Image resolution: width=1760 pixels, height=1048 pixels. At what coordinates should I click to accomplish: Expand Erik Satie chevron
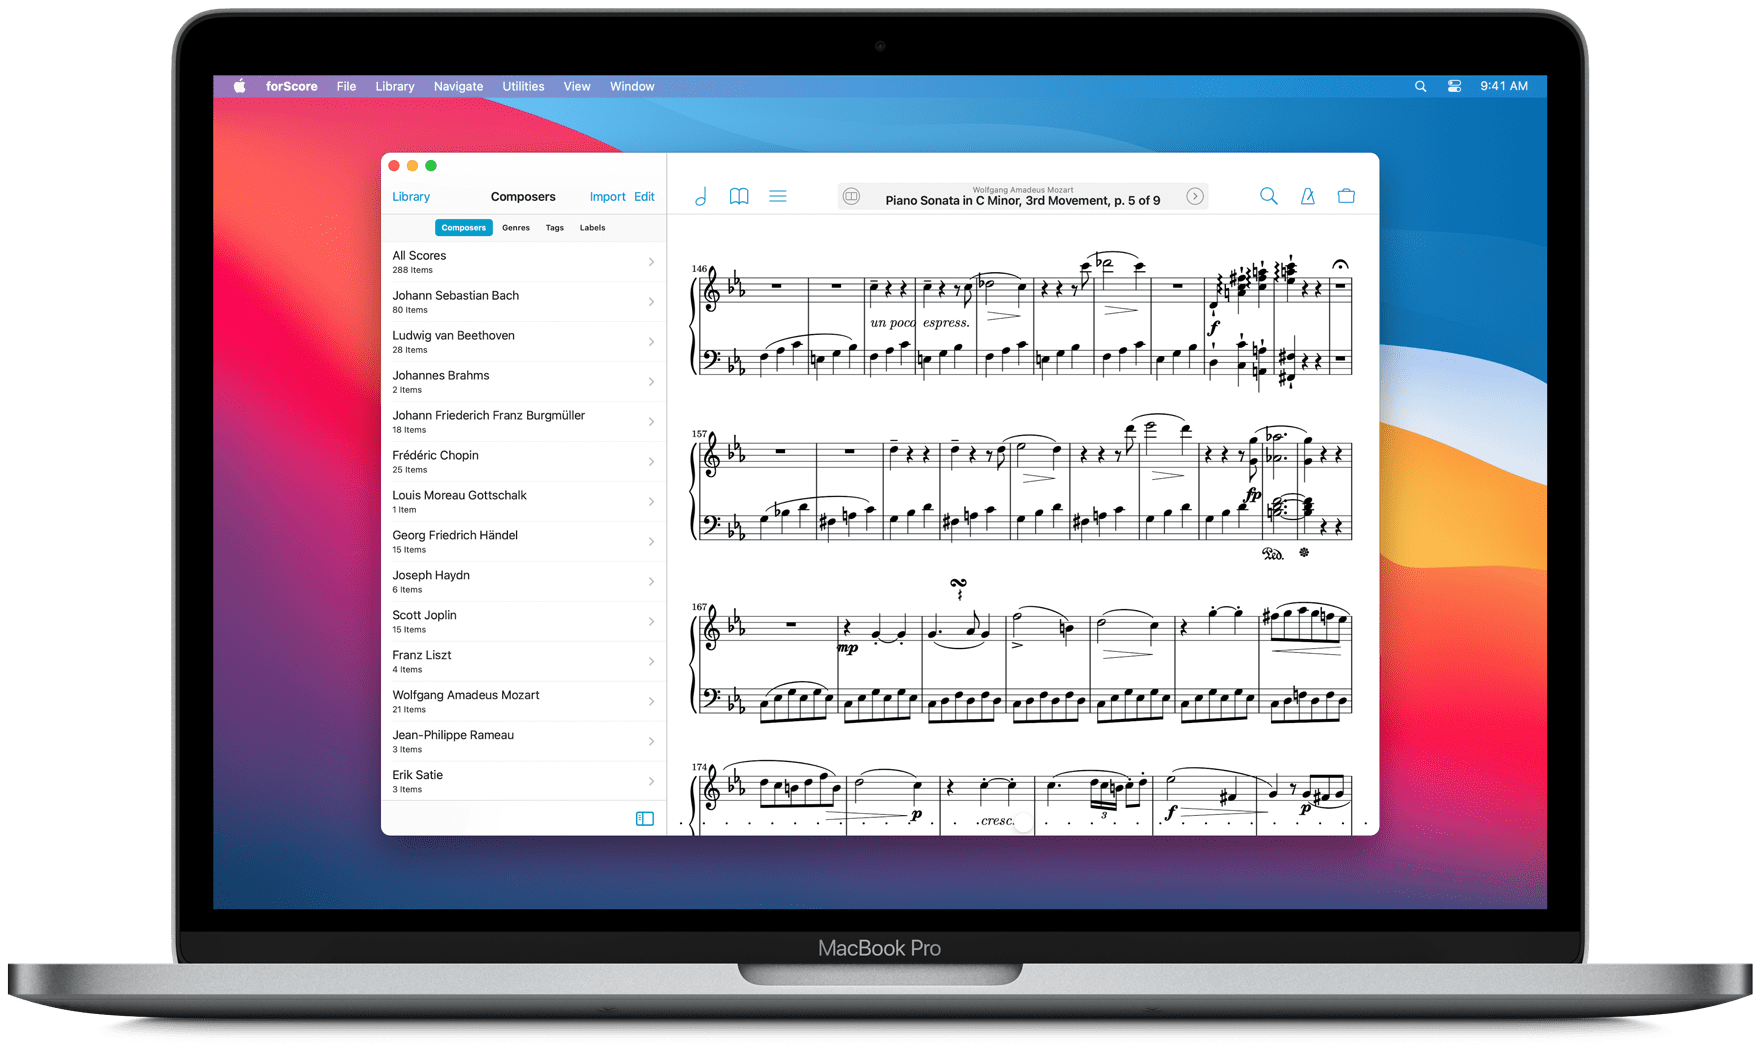(651, 782)
